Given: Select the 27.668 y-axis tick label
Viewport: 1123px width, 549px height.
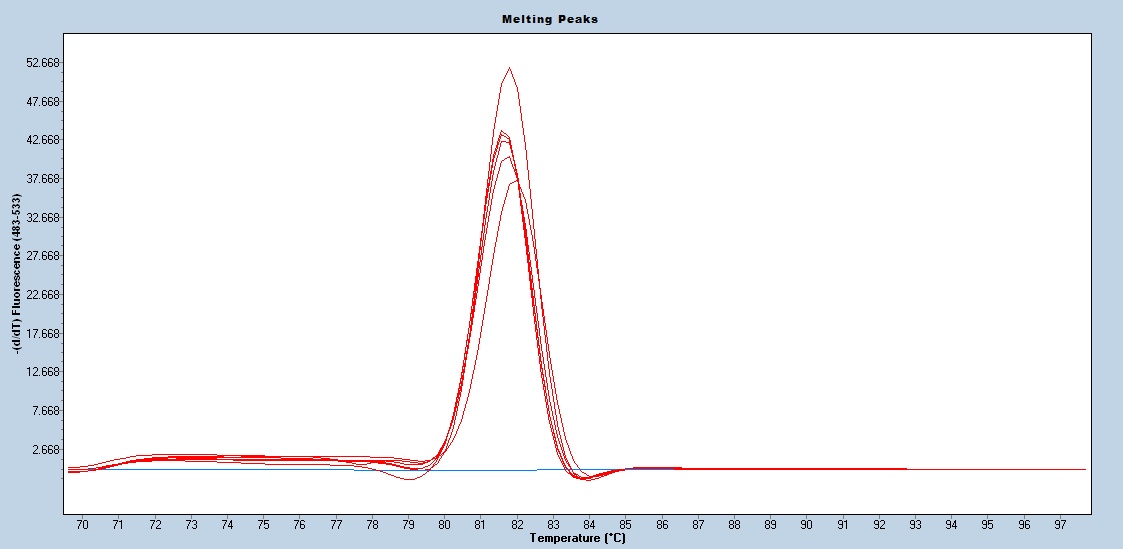Looking at the screenshot, I should click(x=45, y=256).
